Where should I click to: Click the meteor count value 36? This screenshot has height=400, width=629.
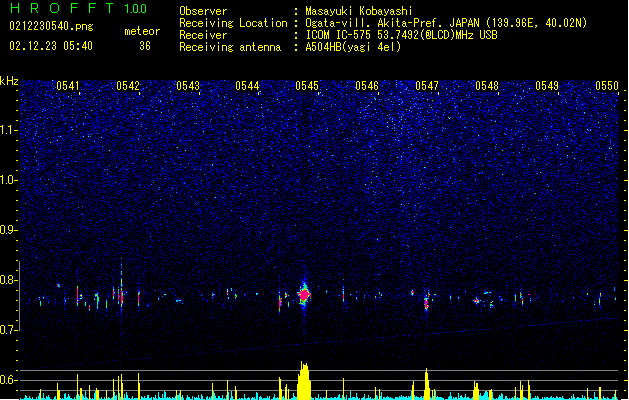pyautogui.click(x=145, y=46)
